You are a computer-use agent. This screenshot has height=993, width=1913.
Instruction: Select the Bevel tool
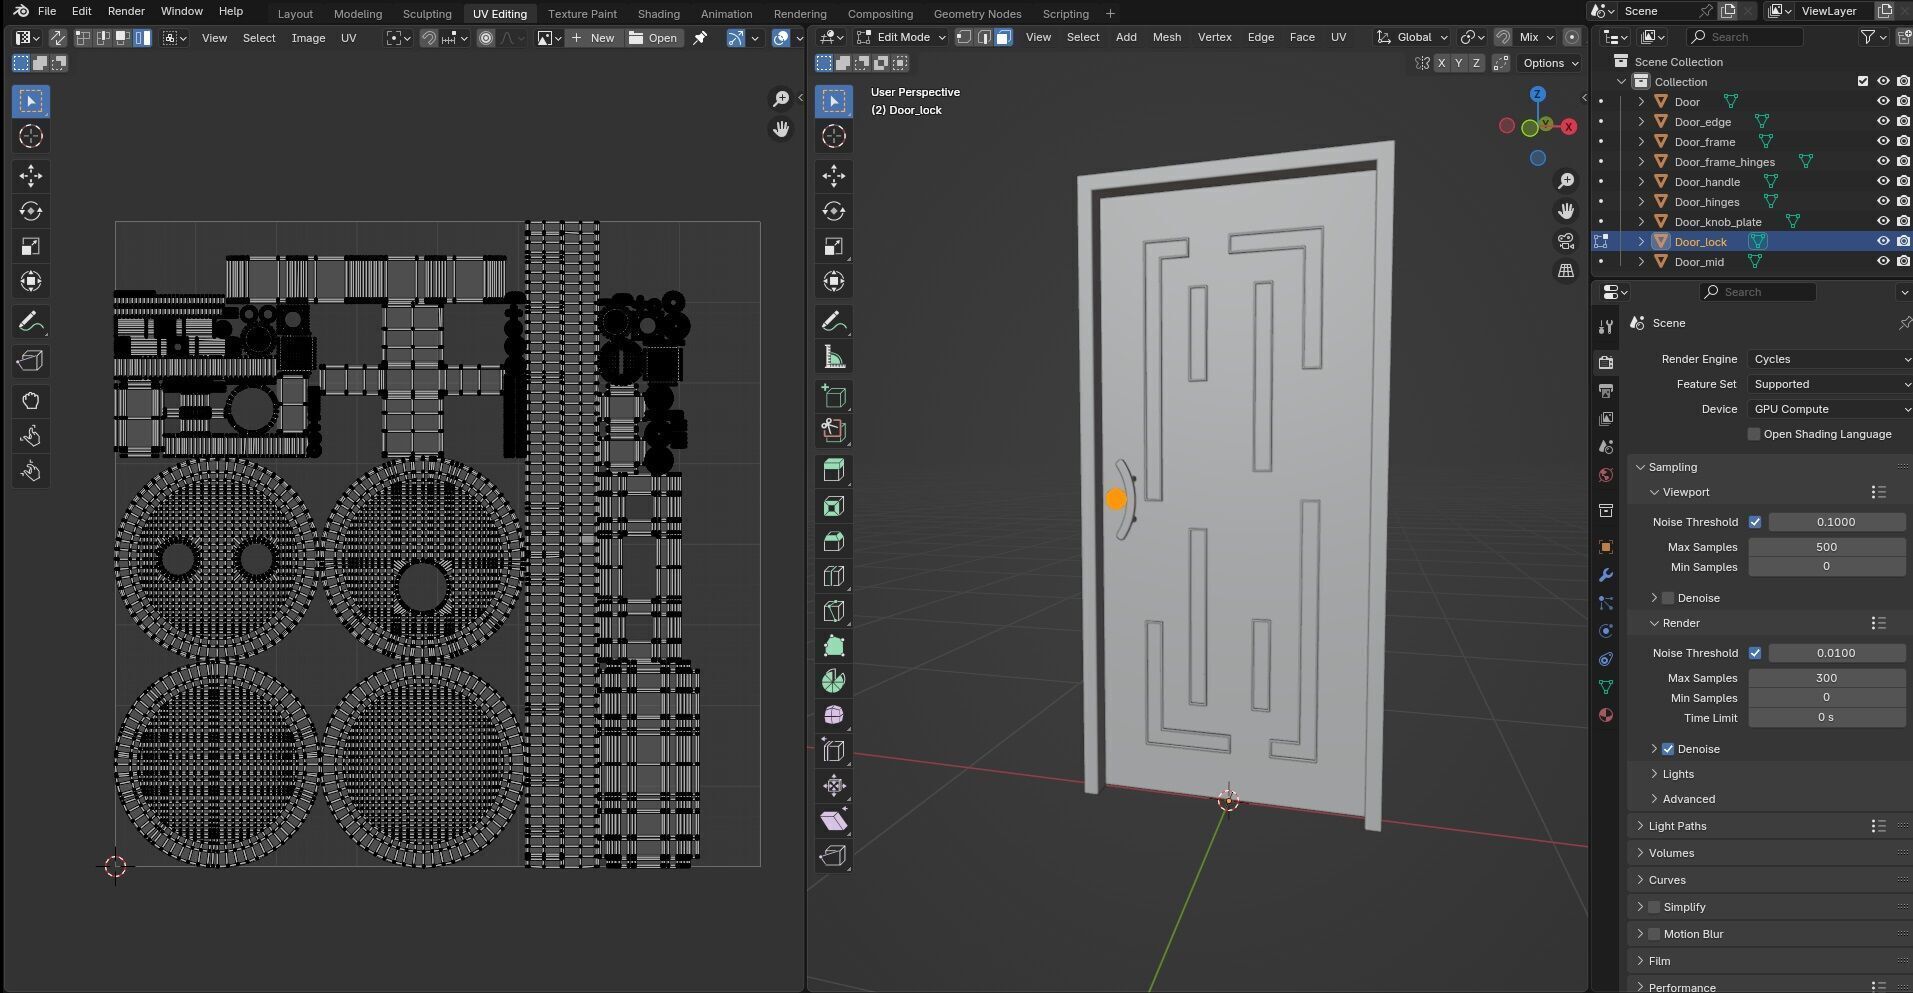(x=834, y=541)
